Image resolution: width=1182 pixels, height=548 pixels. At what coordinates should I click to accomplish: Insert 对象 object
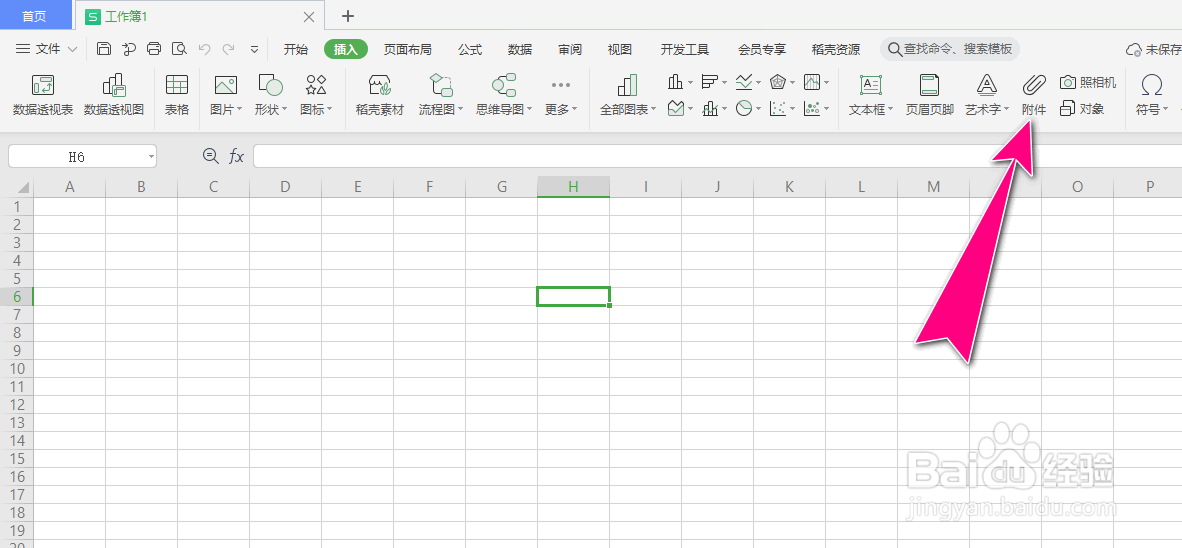[1082, 109]
